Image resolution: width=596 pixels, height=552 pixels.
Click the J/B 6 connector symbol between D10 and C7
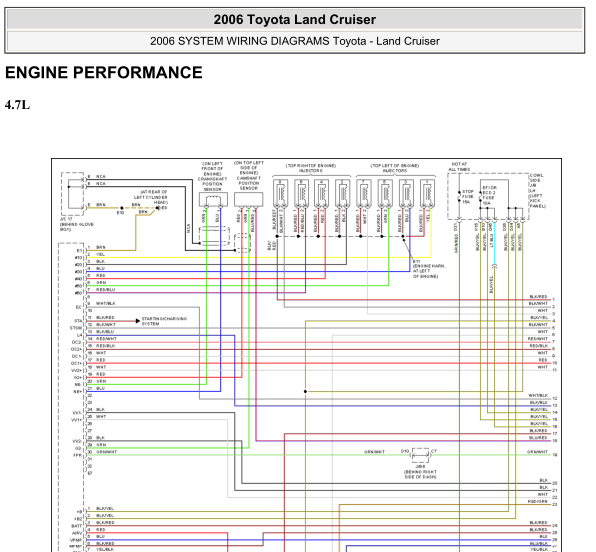click(420, 455)
